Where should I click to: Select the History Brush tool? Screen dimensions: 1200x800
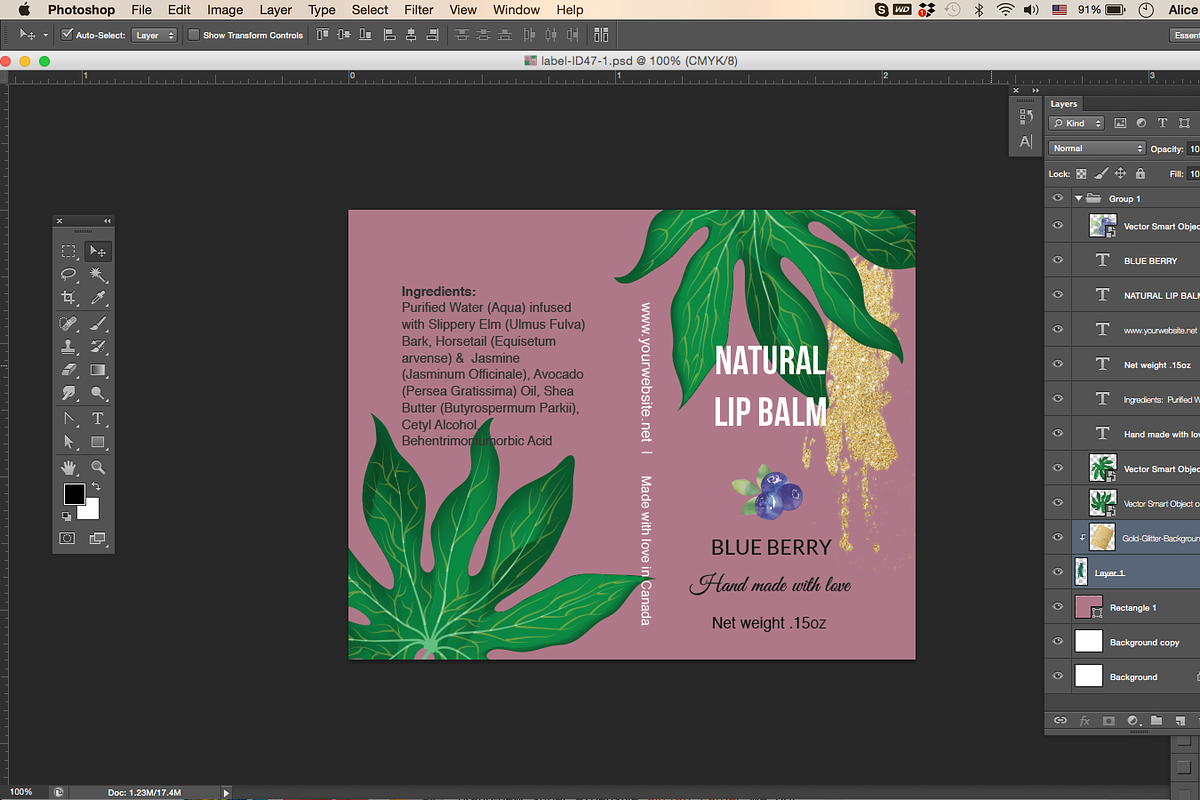[x=98, y=347]
